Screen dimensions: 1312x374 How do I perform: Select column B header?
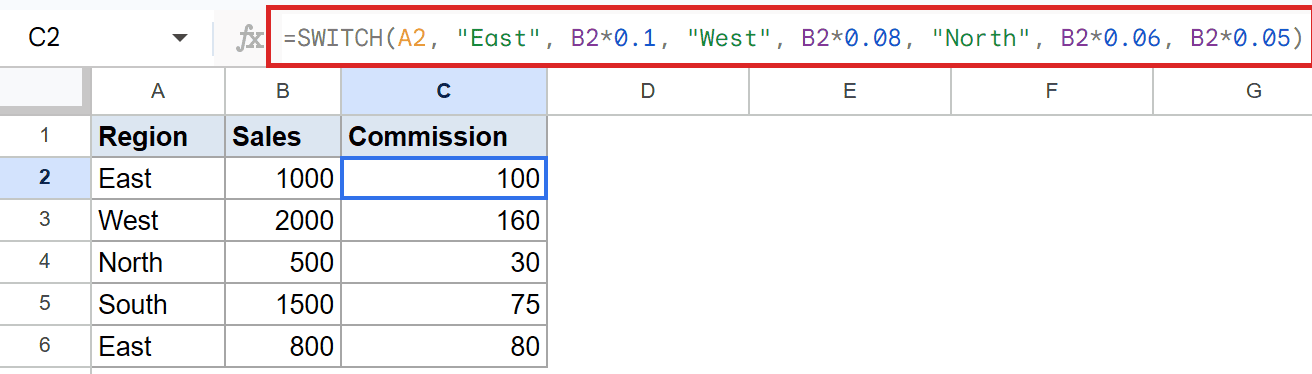coord(283,91)
